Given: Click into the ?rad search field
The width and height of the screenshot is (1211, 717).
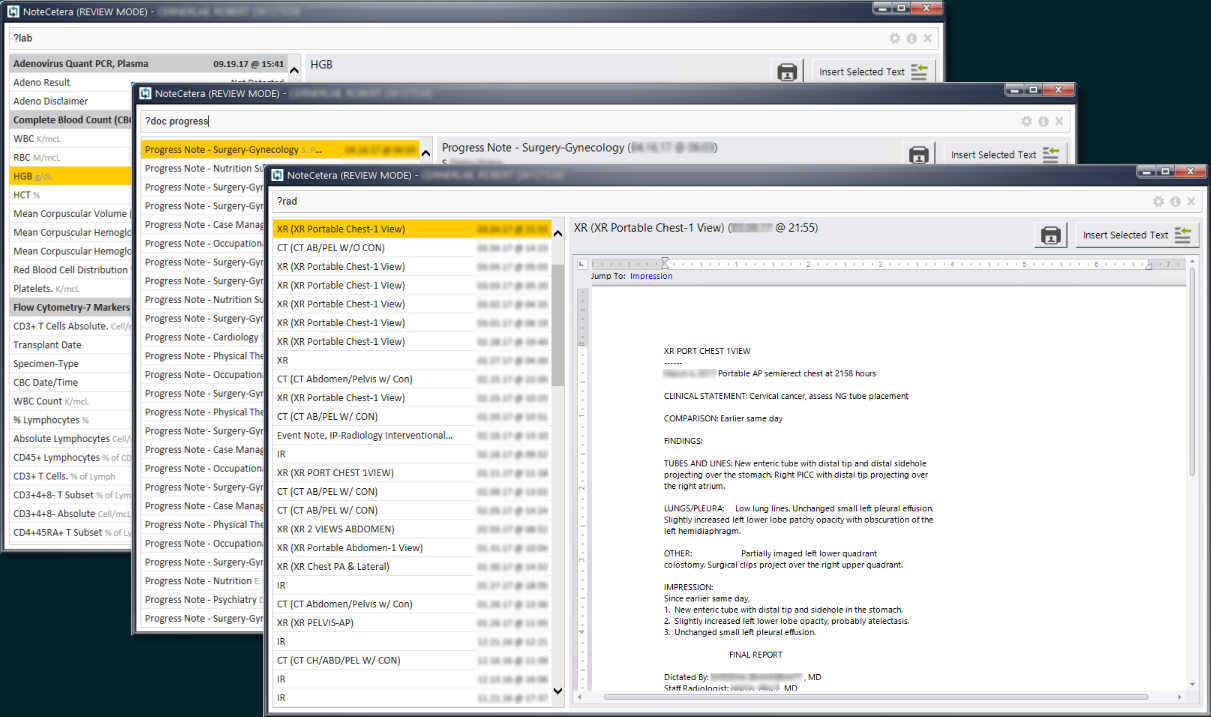Looking at the screenshot, I should (700, 201).
